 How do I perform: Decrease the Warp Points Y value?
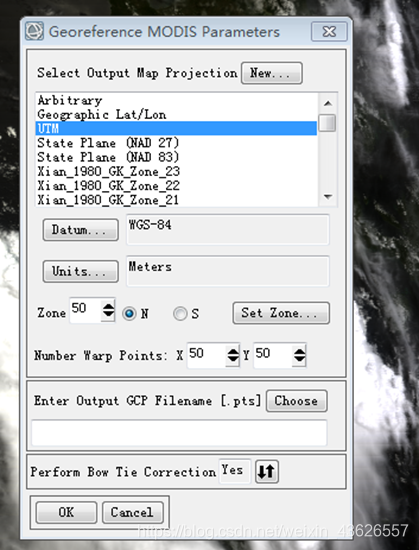(299, 360)
